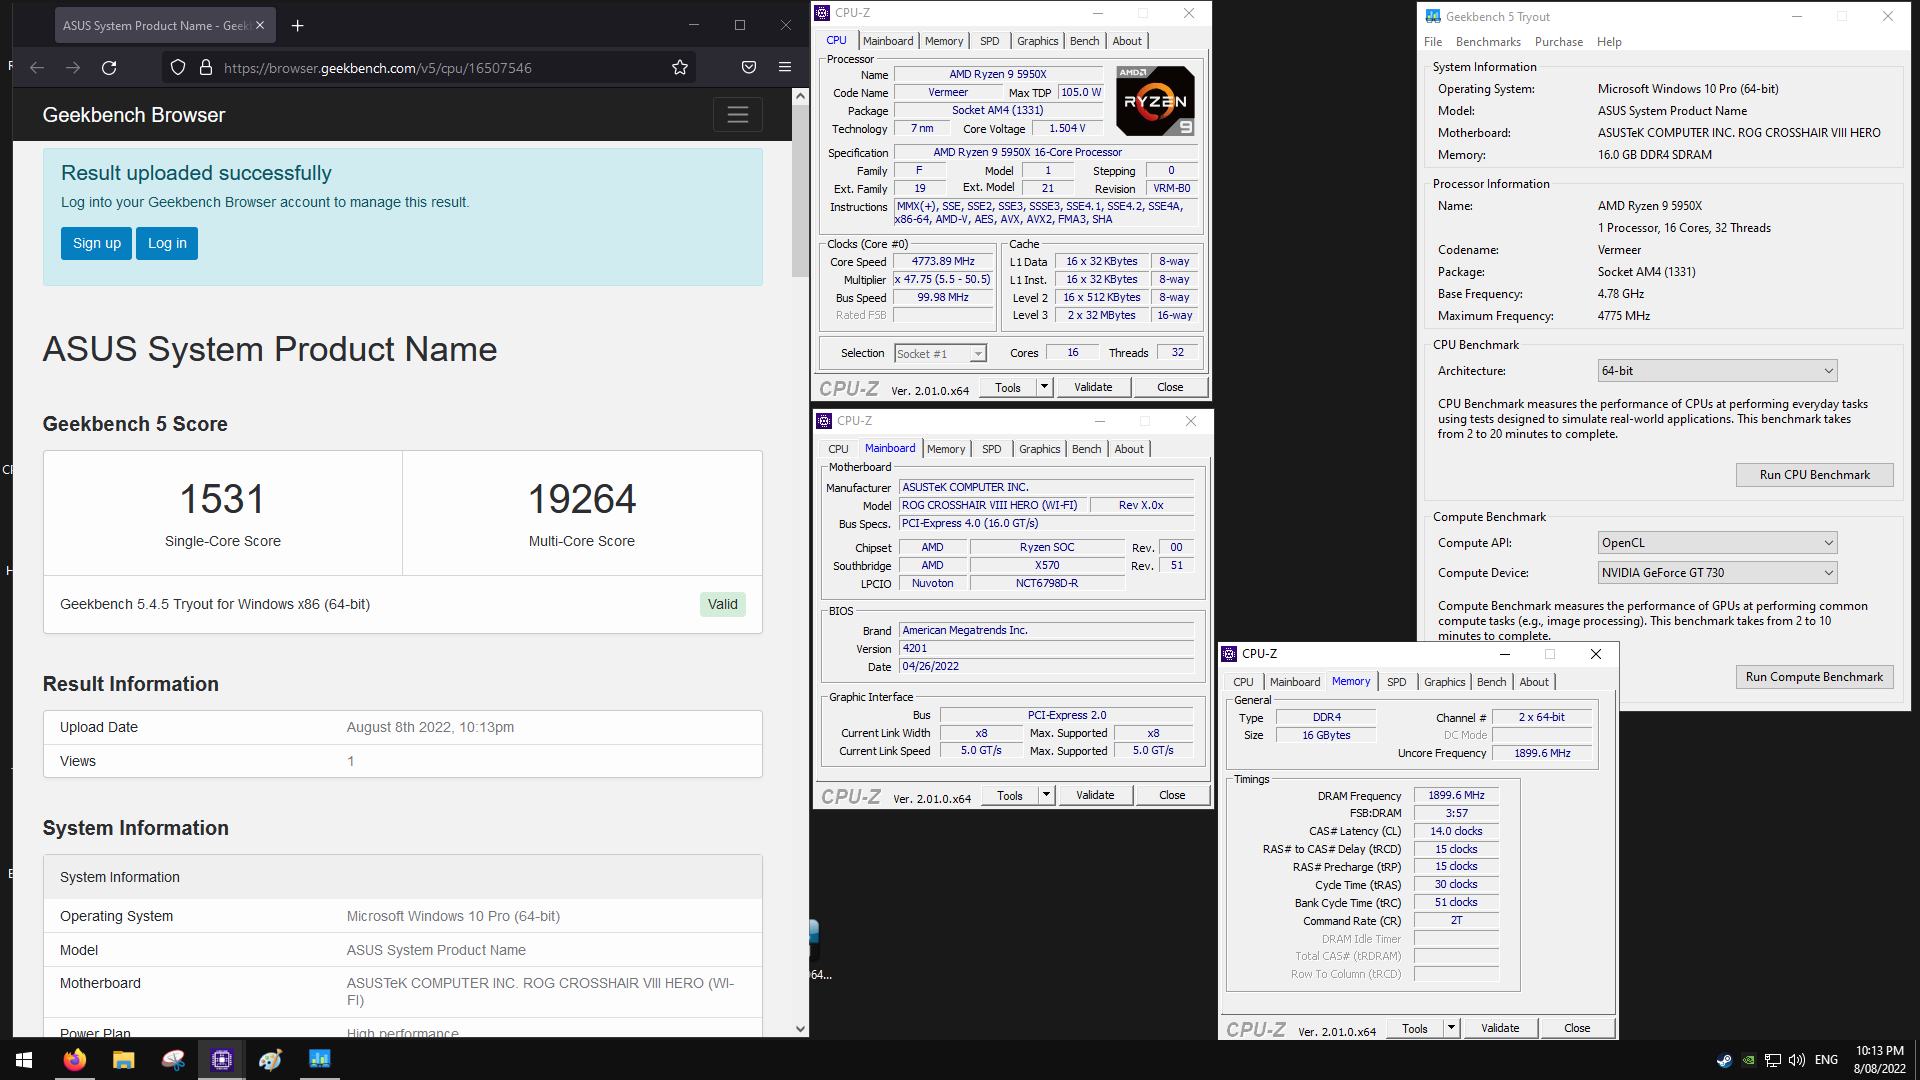1920x1080 pixels.
Task: Reload the Geekbench page in Firefox
Action: [x=109, y=68]
